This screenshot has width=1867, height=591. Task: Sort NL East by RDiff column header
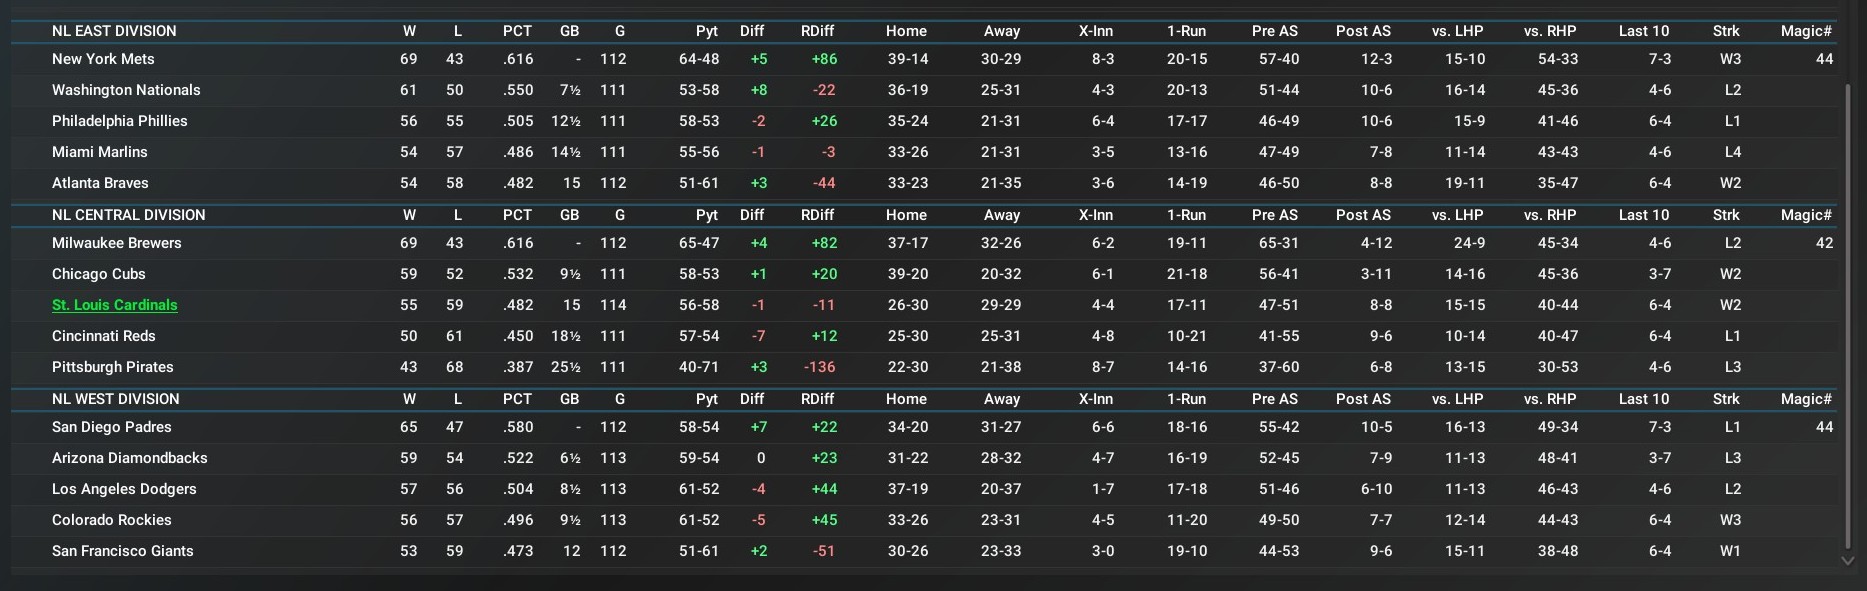pyautogui.click(x=817, y=31)
